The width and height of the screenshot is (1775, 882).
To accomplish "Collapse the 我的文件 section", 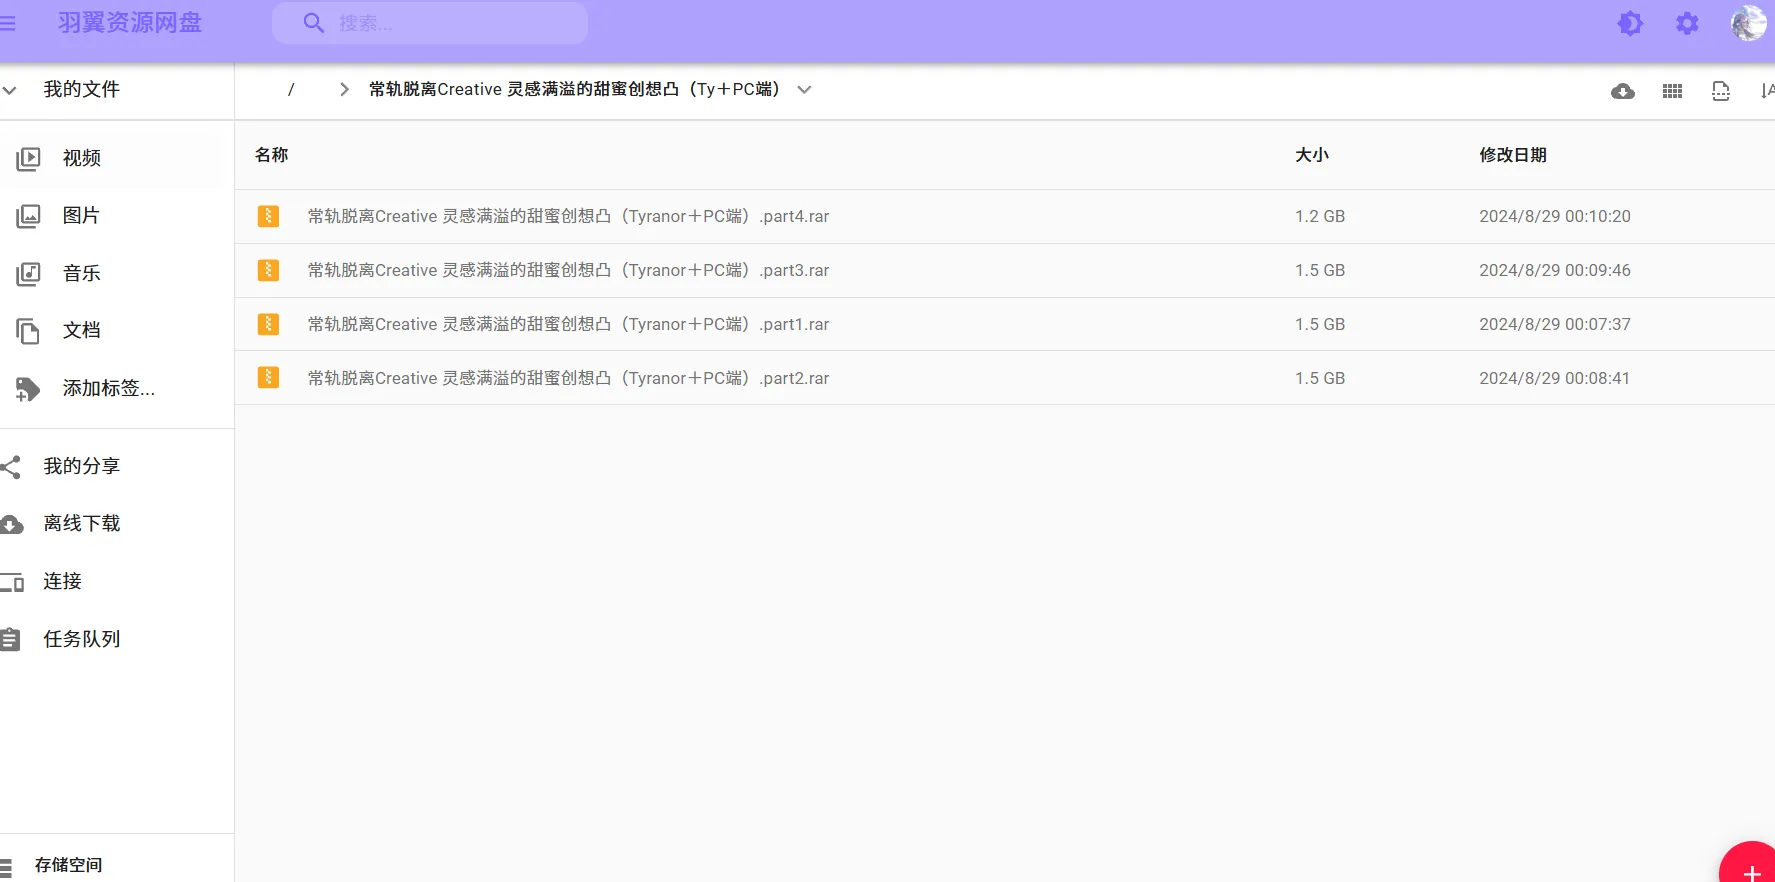I will 10,90.
